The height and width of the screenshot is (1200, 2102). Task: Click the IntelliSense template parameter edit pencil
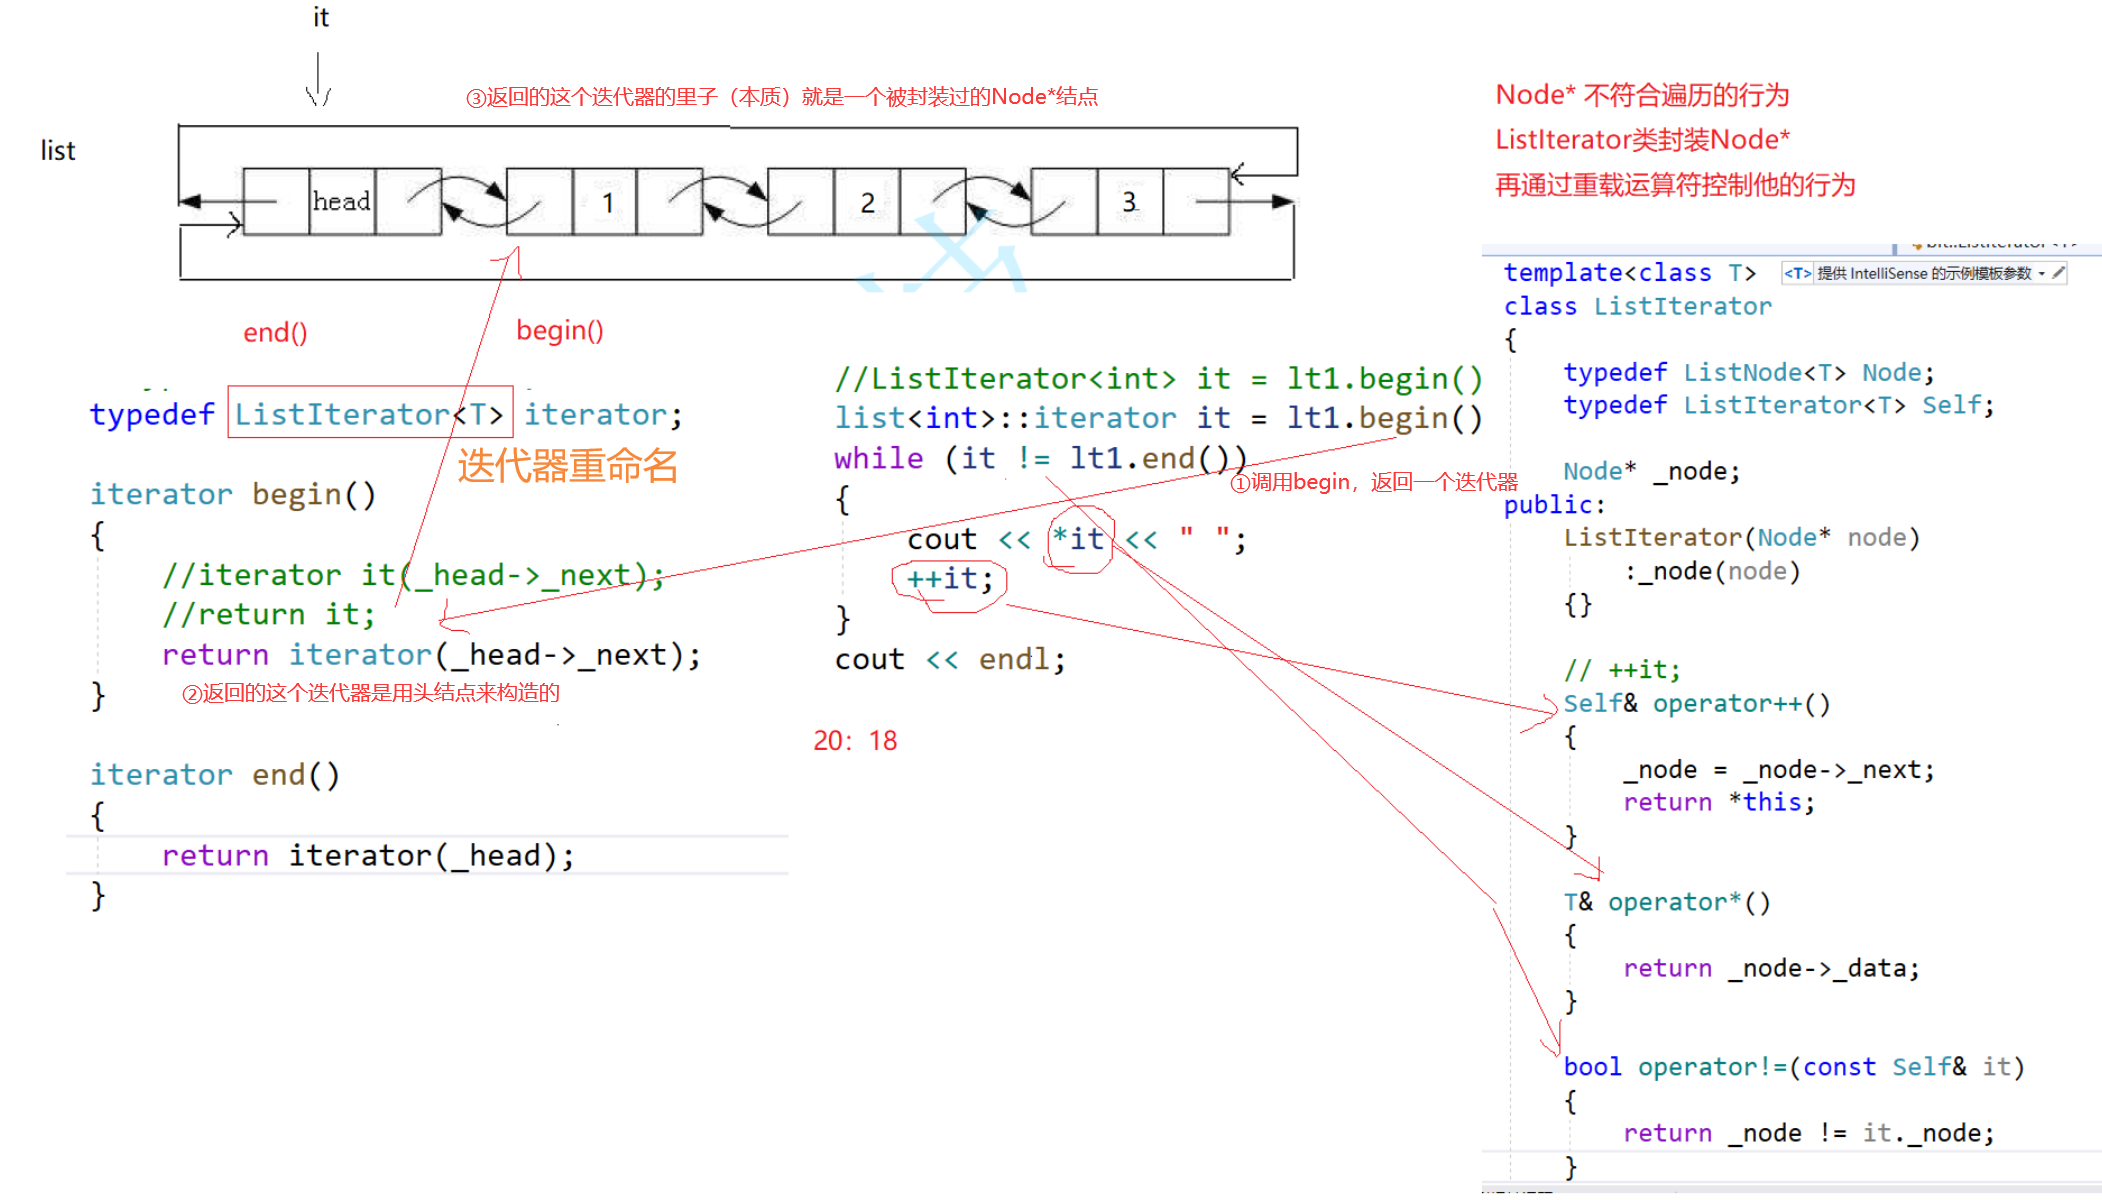coord(2058,273)
